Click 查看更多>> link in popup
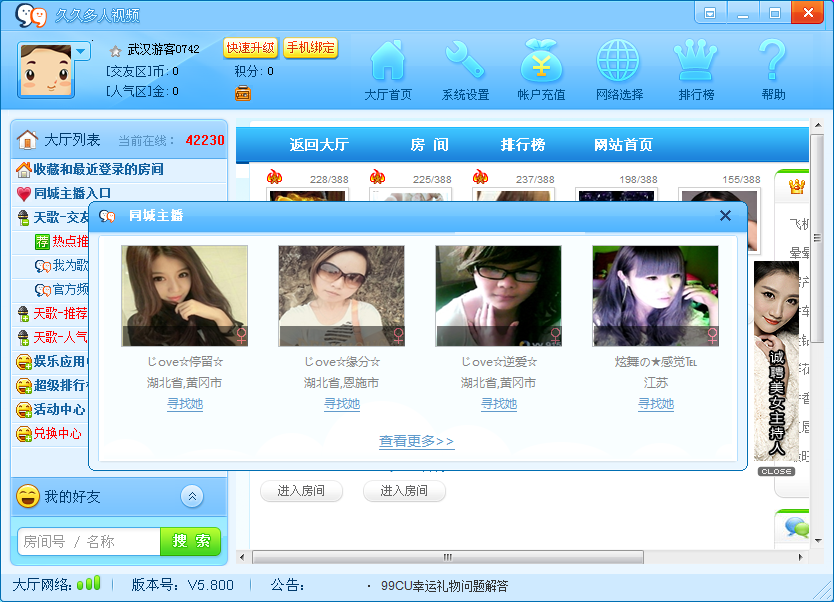834x602 pixels. coord(416,441)
